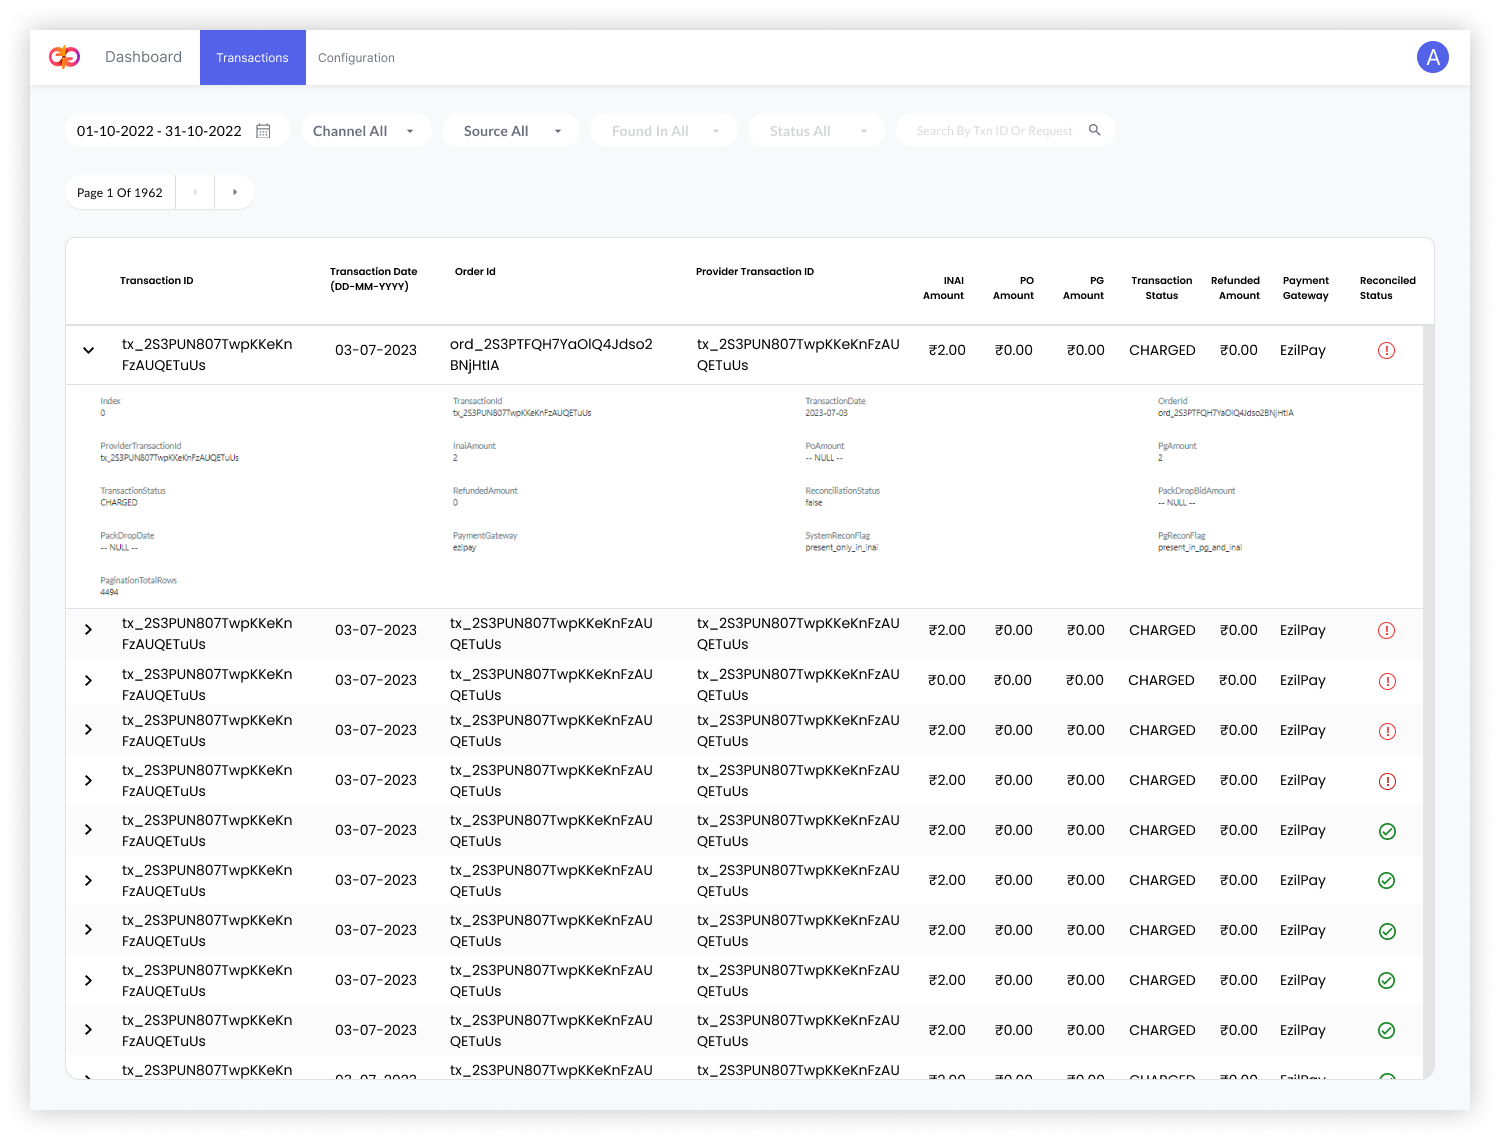Click the search magnifier icon
Viewport: 1500px width, 1140px height.
coord(1095,130)
